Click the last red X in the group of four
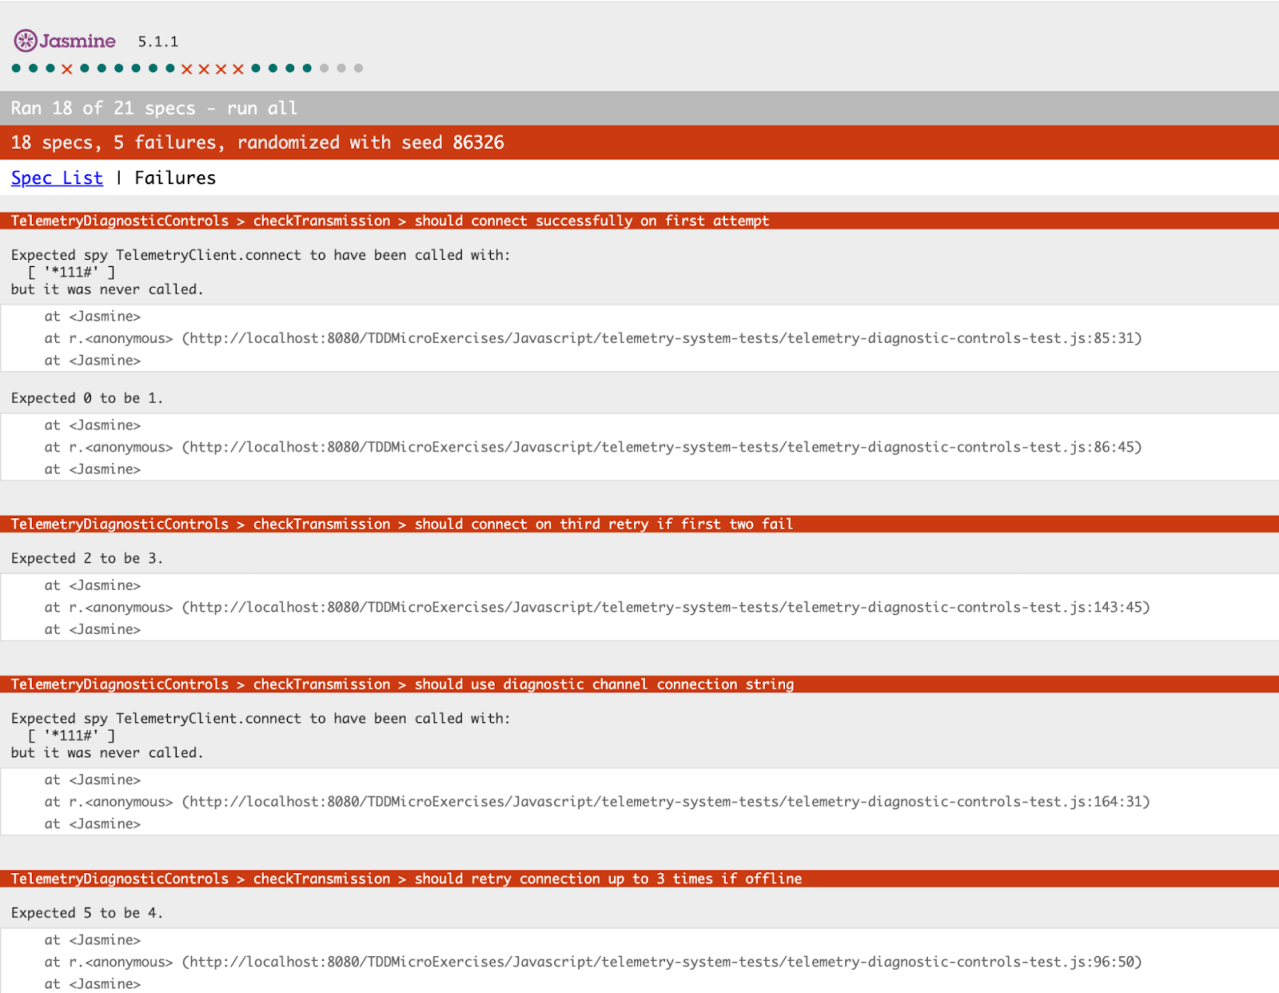 pyautogui.click(x=238, y=69)
